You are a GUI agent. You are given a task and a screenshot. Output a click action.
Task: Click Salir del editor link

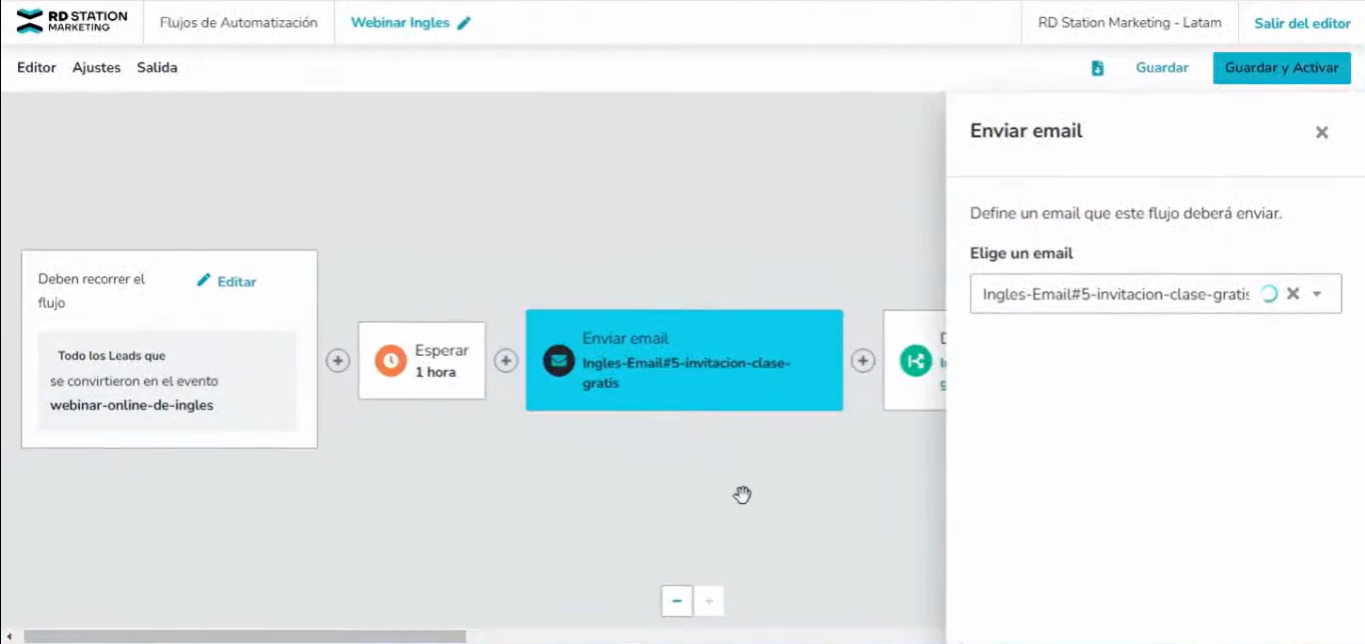[x=1302, y=23]
